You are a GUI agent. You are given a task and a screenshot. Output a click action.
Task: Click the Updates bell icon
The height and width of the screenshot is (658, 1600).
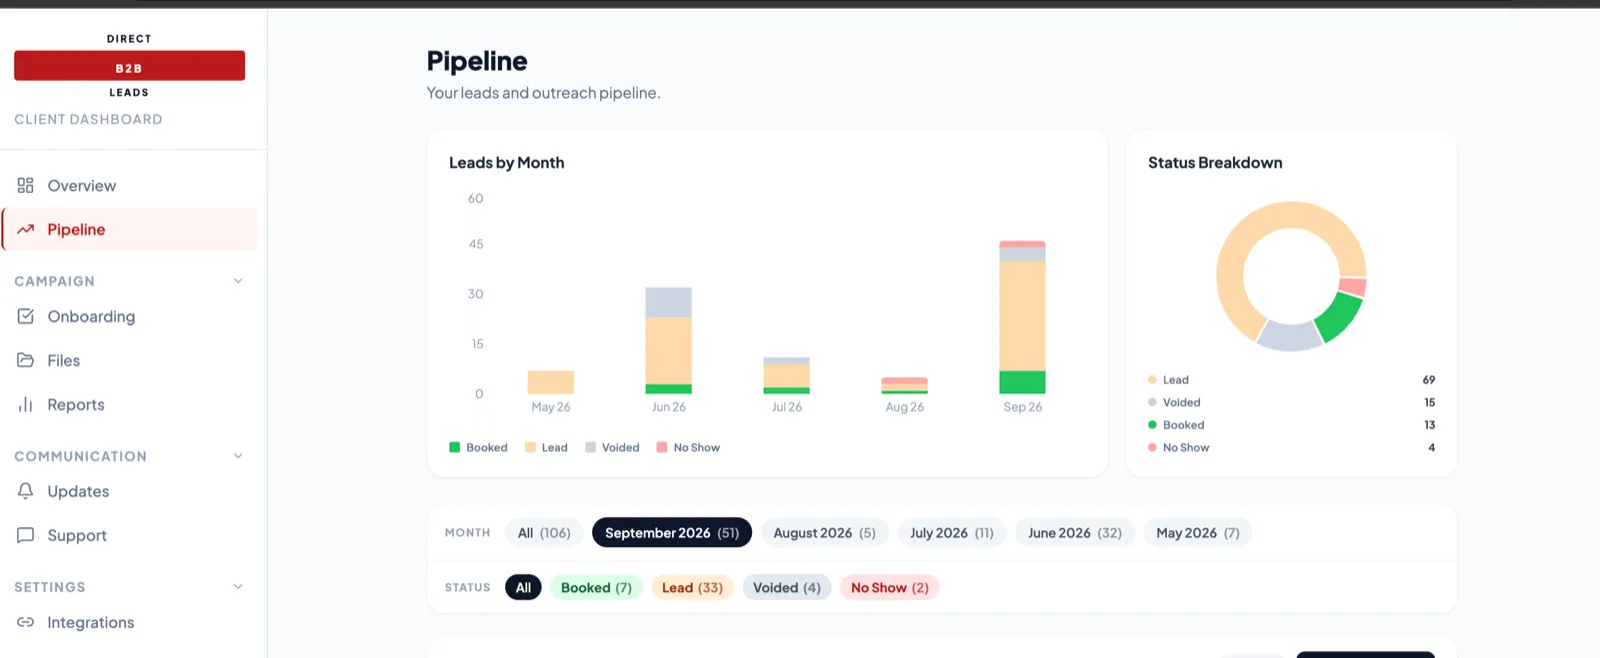[26, 491]
